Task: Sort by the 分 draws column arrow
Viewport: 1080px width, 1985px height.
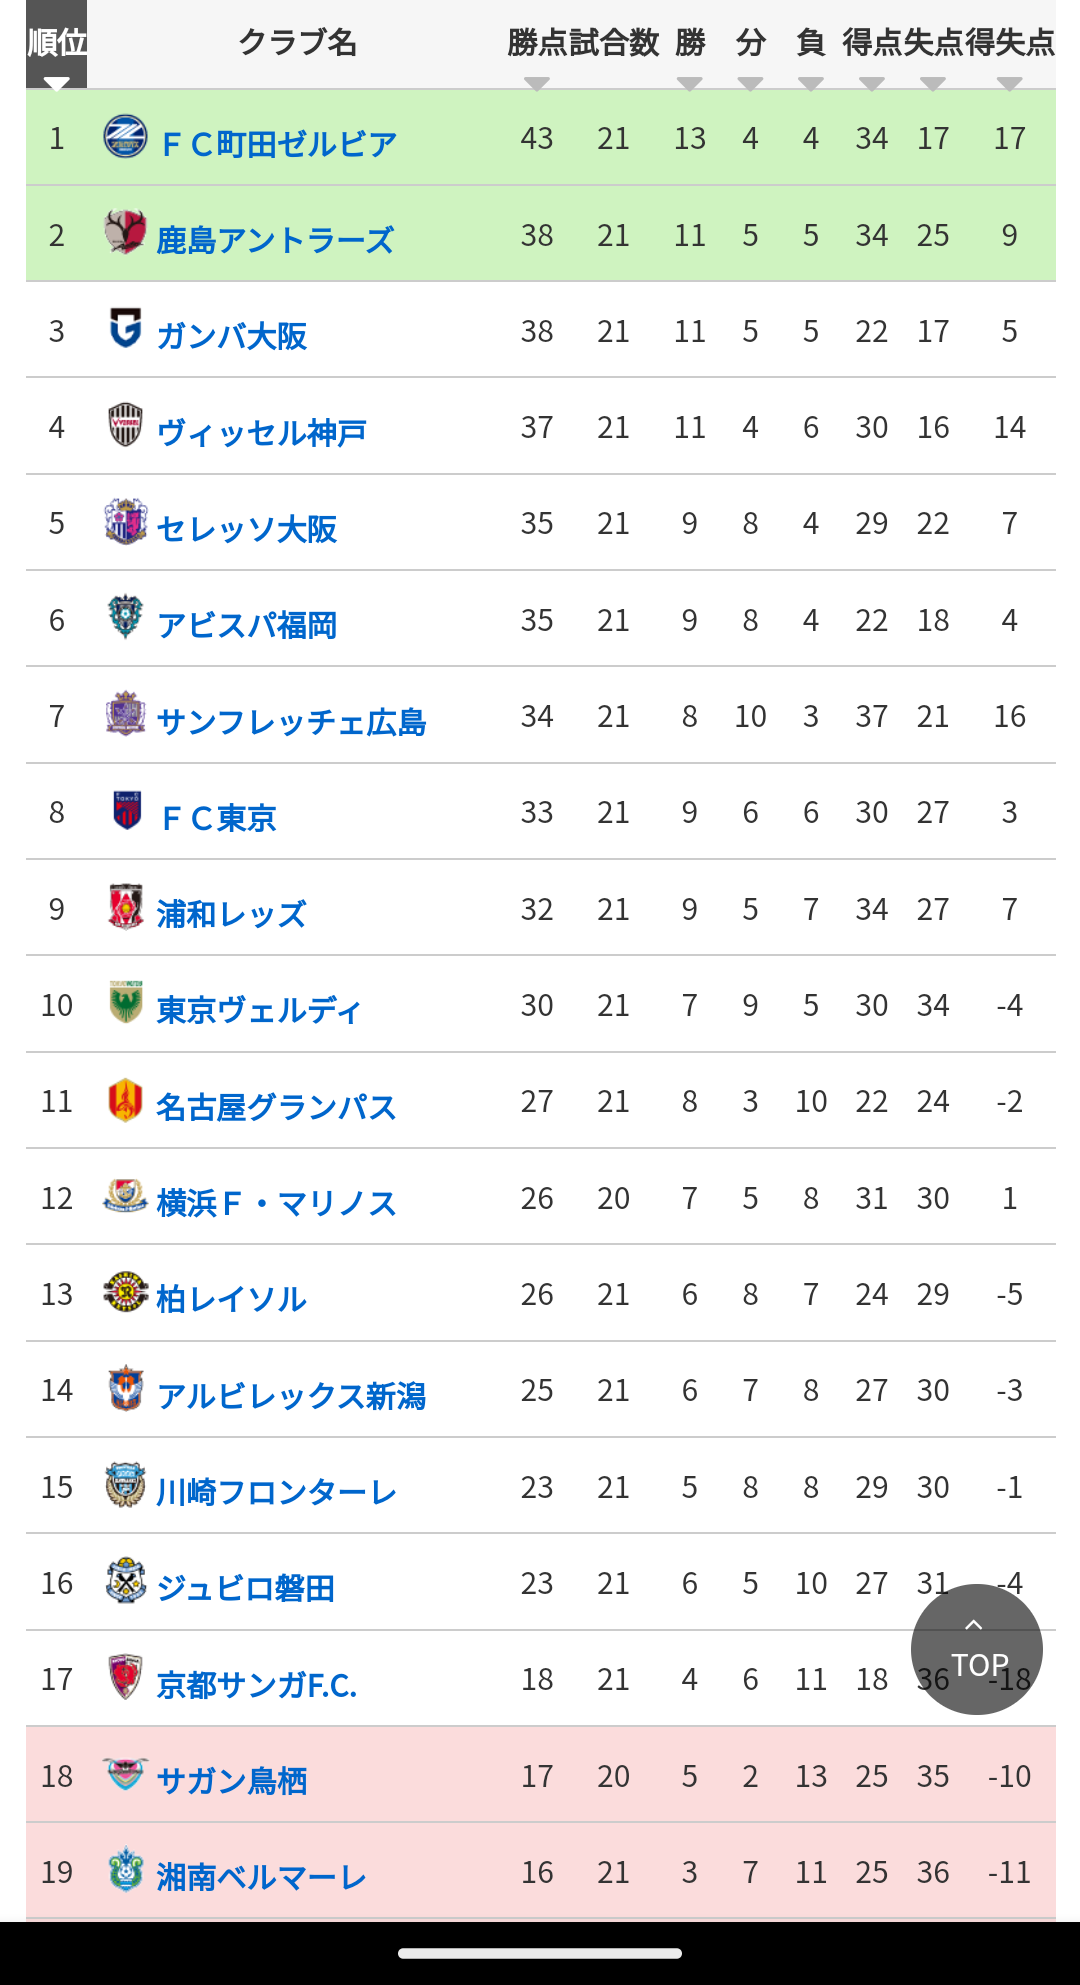Action: coord(751,83)
